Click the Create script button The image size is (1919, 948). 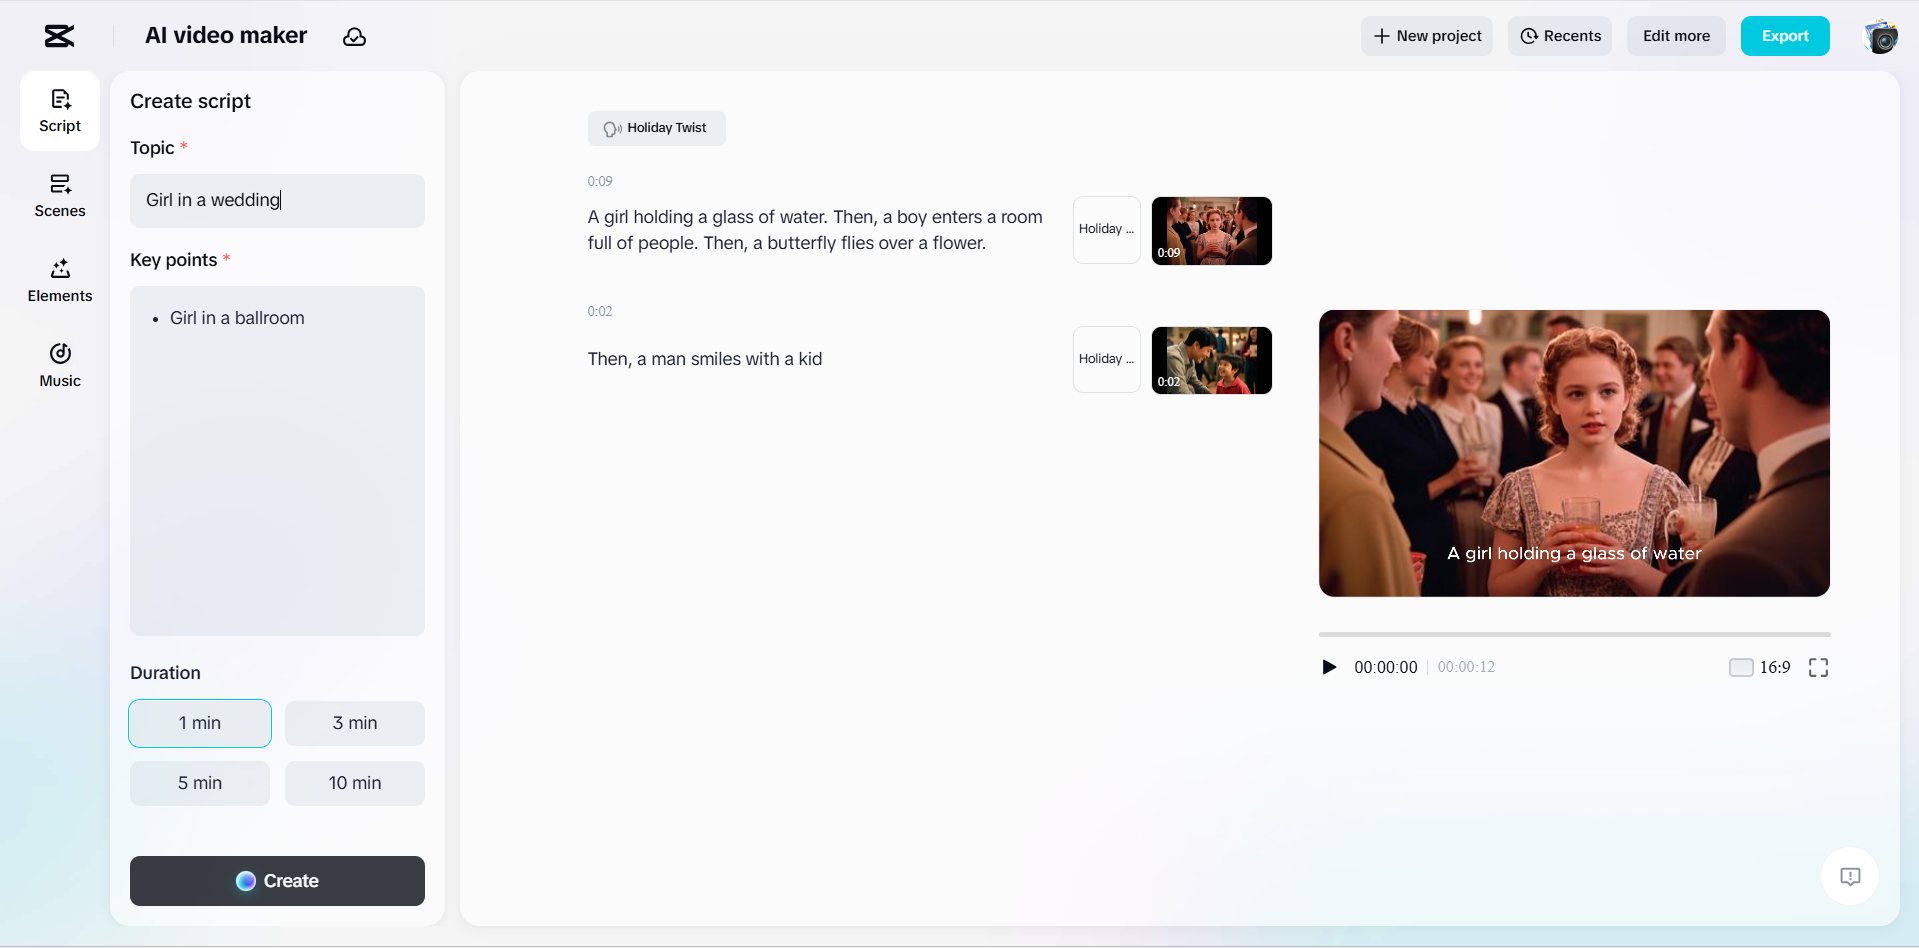(x=277, y=881)
